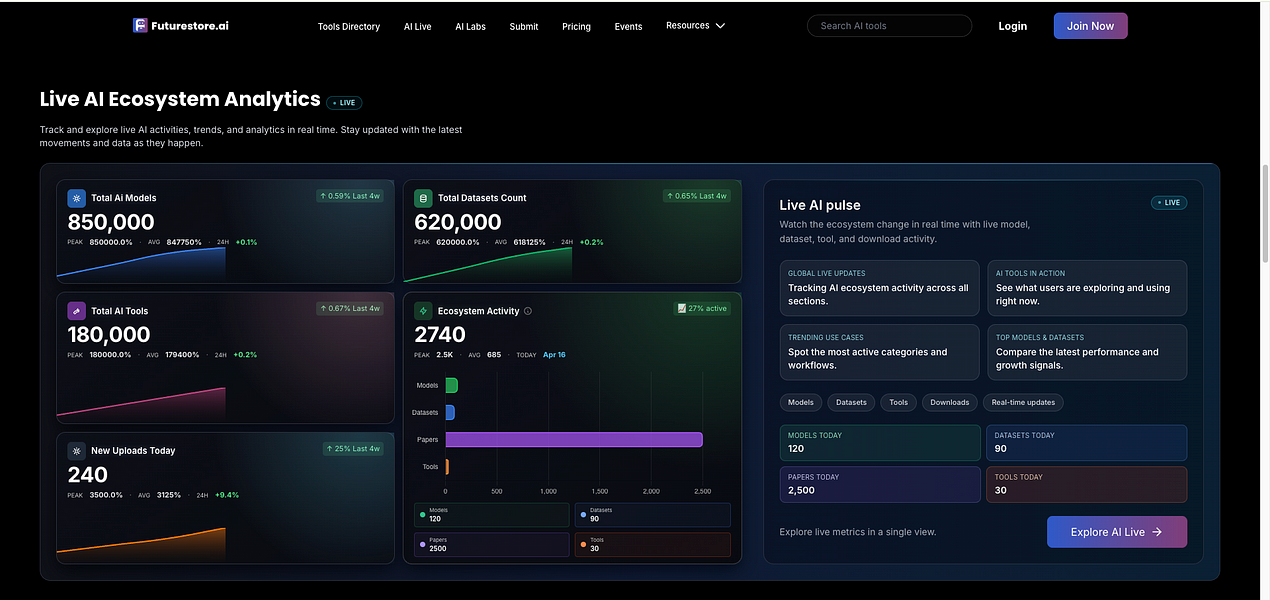This screenshot has height=600, width=1270.
Task: Click the Search AI tools field
Action: point(889,26)
